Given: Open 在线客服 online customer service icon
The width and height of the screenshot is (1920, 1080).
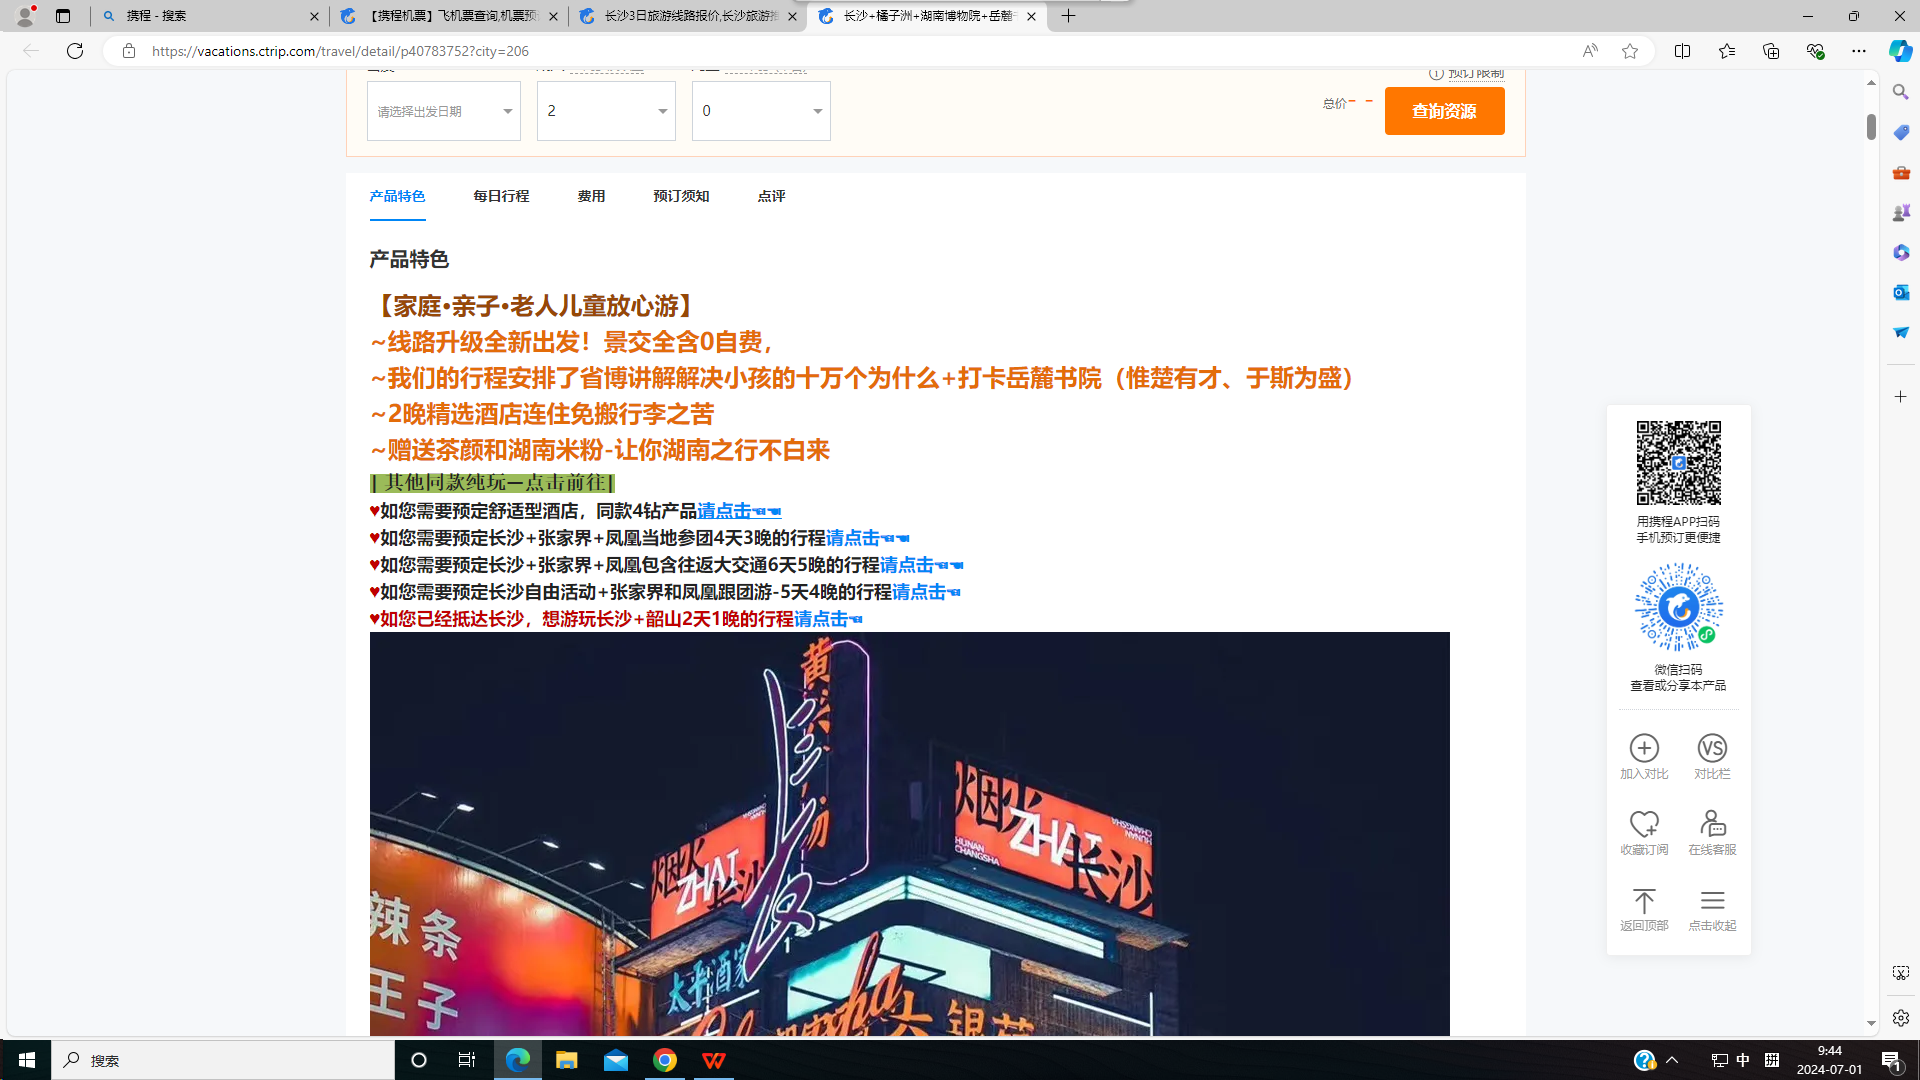Looking at the screenshot, I should click(1711, 825).
